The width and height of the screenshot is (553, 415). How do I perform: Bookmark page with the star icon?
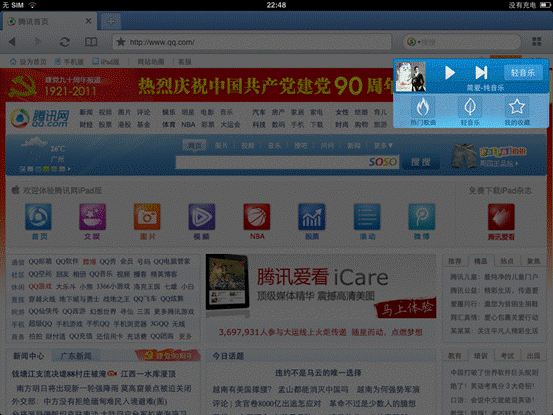click(121, 42)
